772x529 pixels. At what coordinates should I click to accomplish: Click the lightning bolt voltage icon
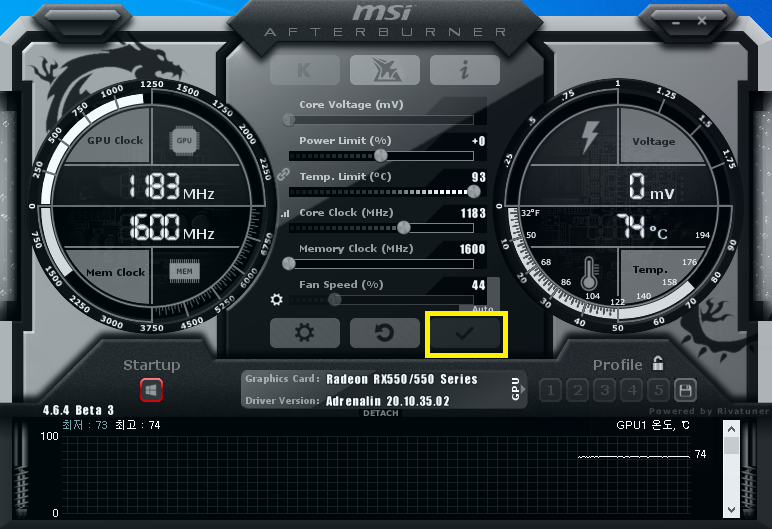(590, 136)
